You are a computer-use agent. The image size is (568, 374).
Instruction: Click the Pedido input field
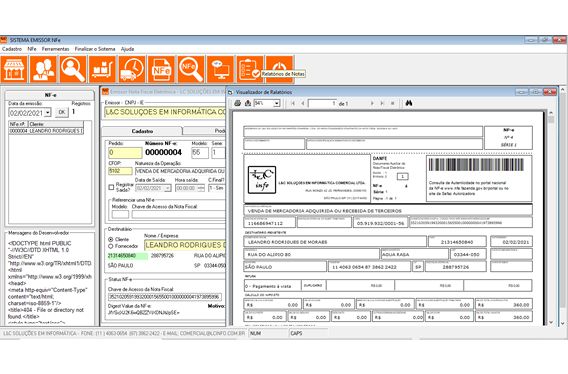(x=125, y=153)
